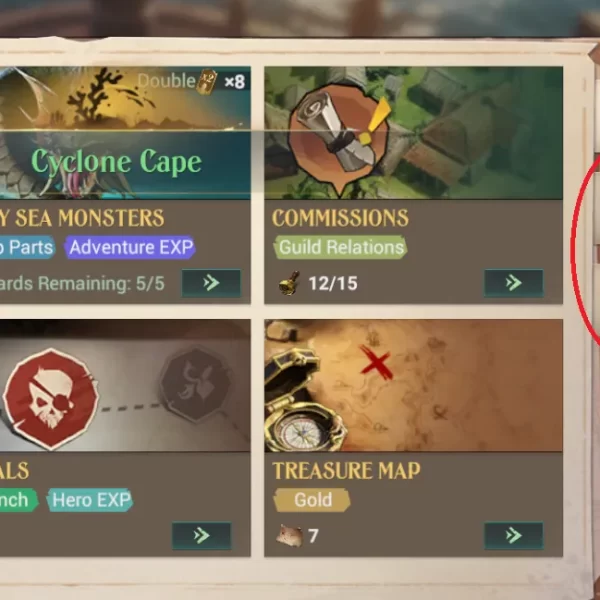Select the Hero EXP reward tag
Image resolution: width=600 pixels, height=600 pixels.
point(90,500)
